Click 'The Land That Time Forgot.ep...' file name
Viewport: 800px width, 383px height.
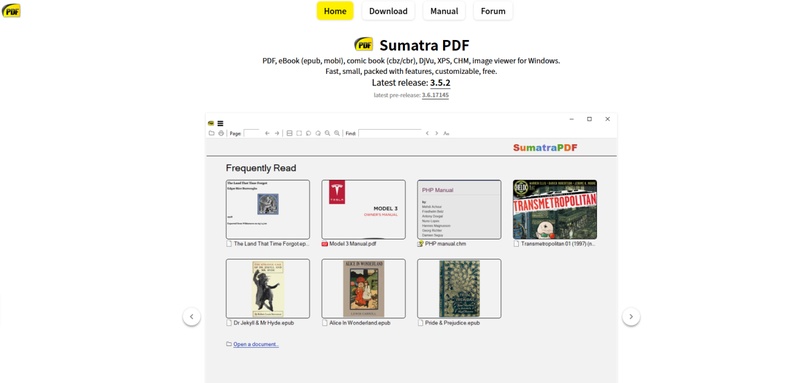point(271,244)
